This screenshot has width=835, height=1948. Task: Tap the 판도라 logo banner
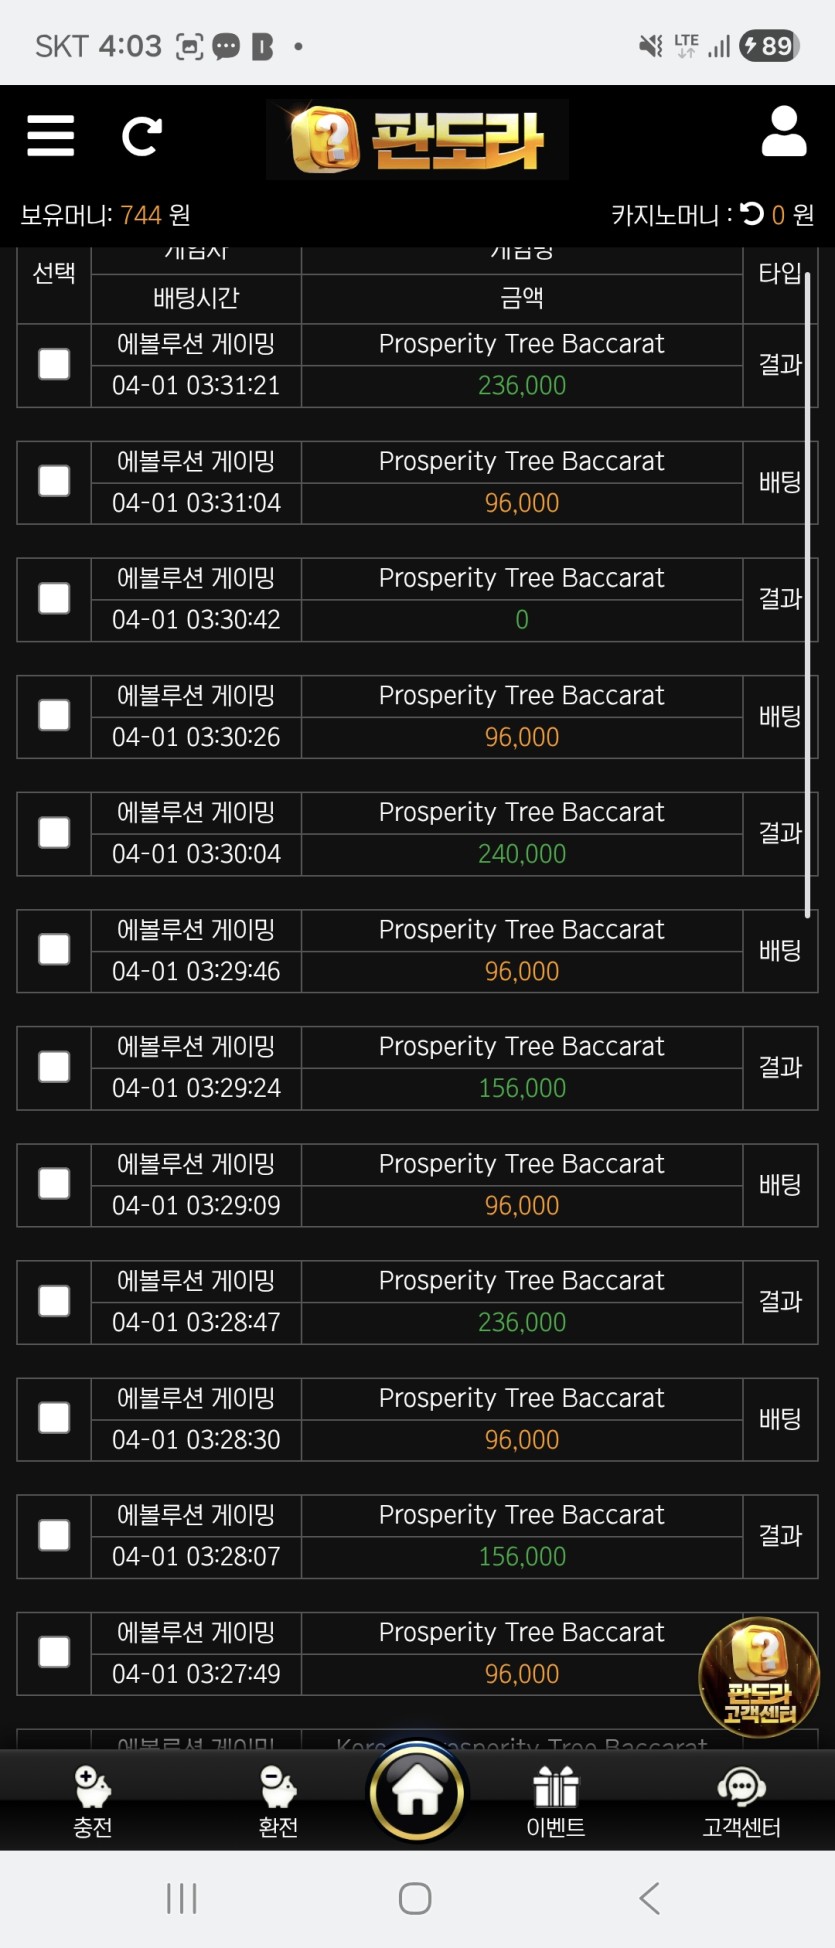[x=417, y=139]
